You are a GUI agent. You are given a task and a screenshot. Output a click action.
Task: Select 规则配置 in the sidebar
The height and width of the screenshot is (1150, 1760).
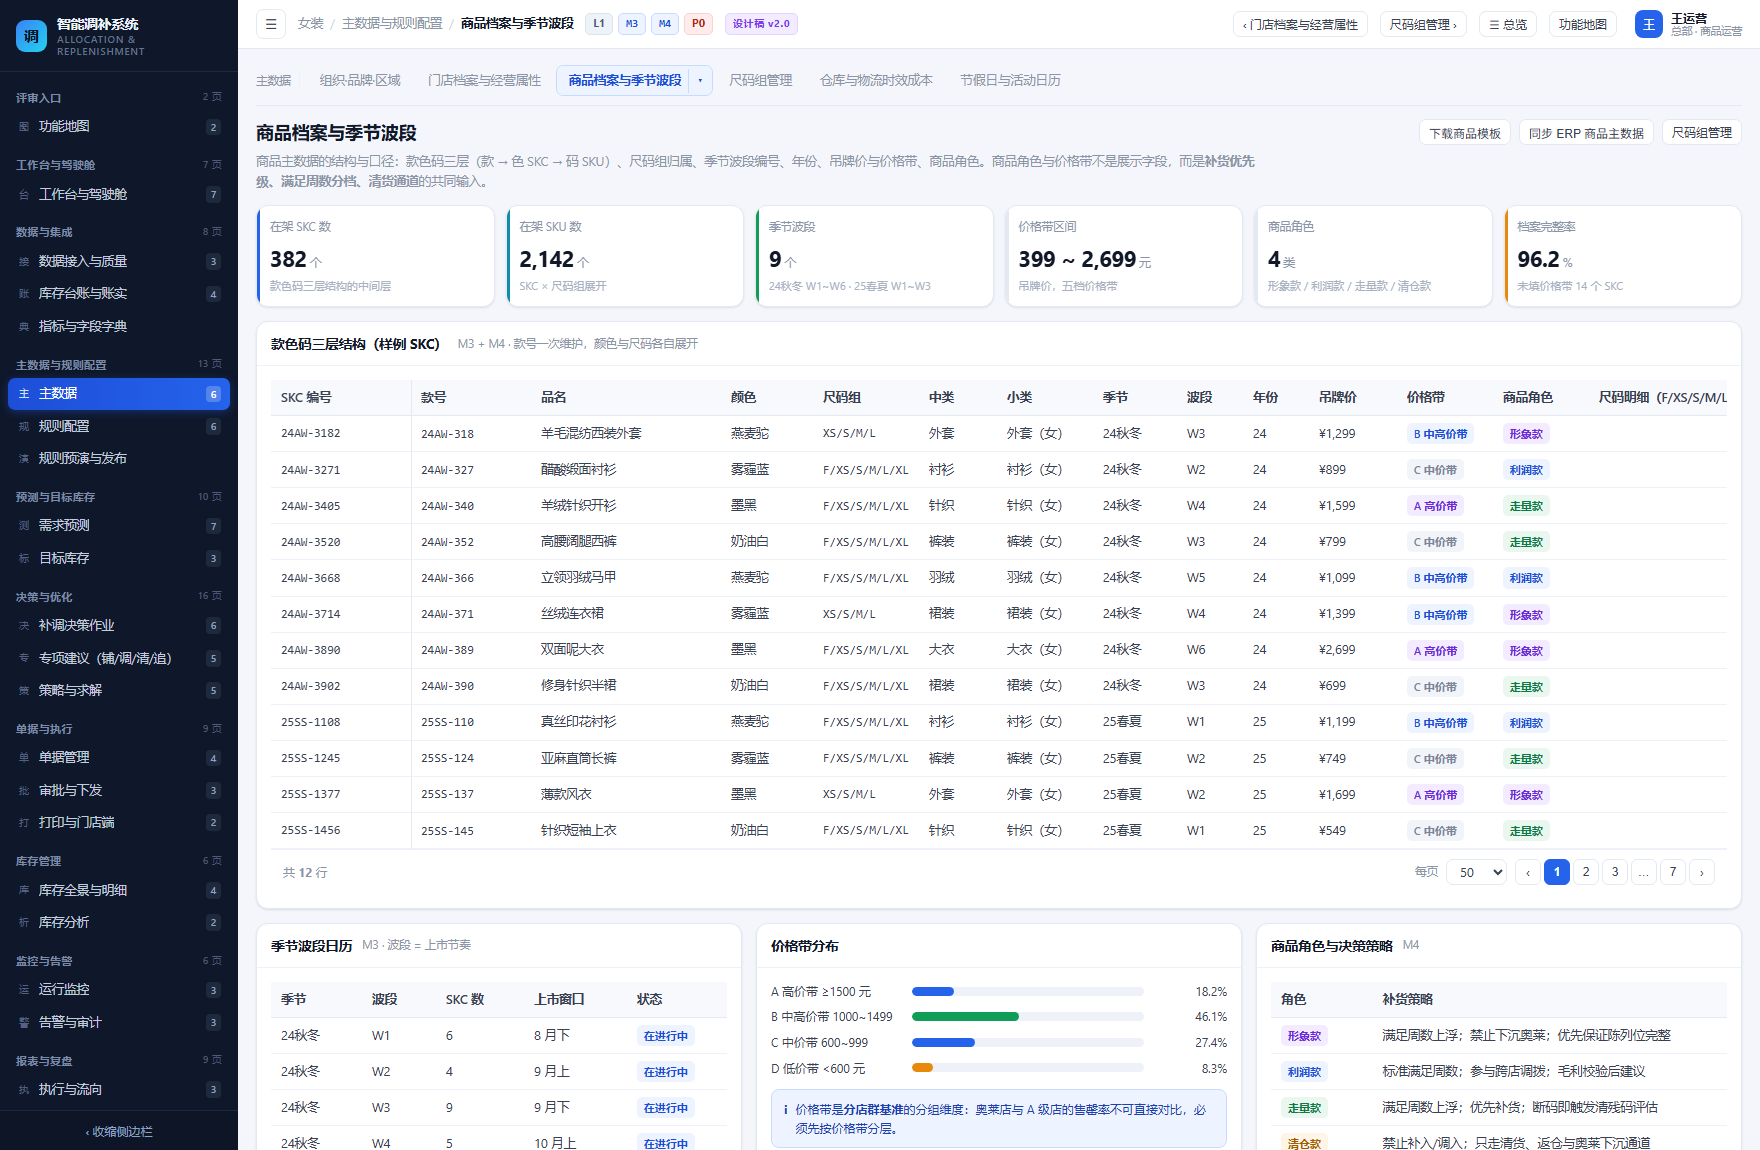pyautogui.click(x=119, y=426)
